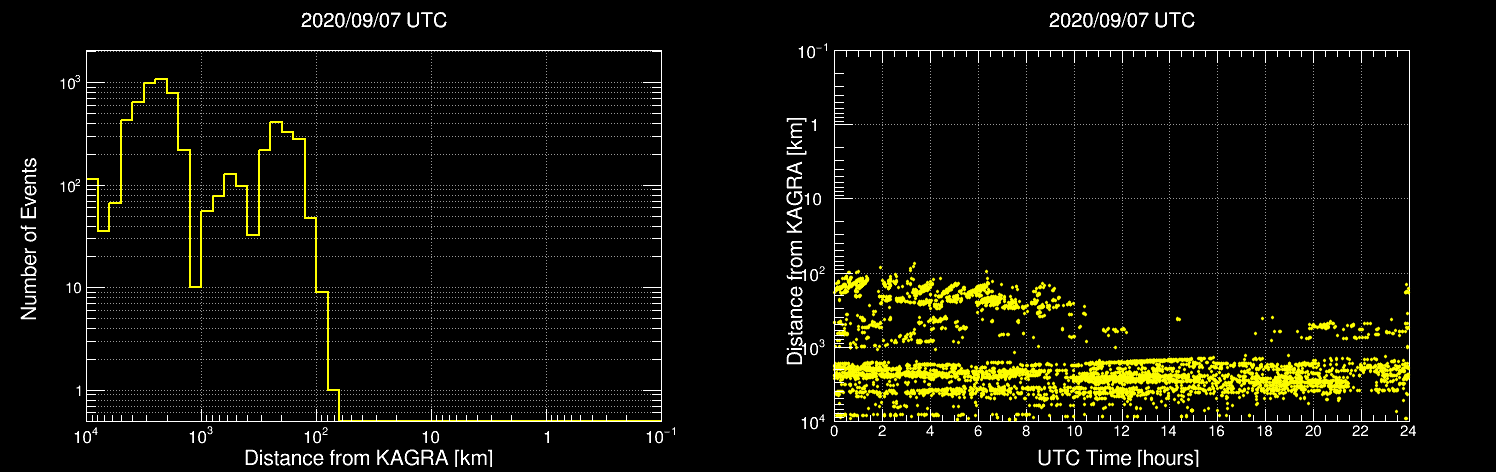1496x472 pixels.
Task: Click the "22" hour tick on the UTC axis
Action: tap(1361, 432)
